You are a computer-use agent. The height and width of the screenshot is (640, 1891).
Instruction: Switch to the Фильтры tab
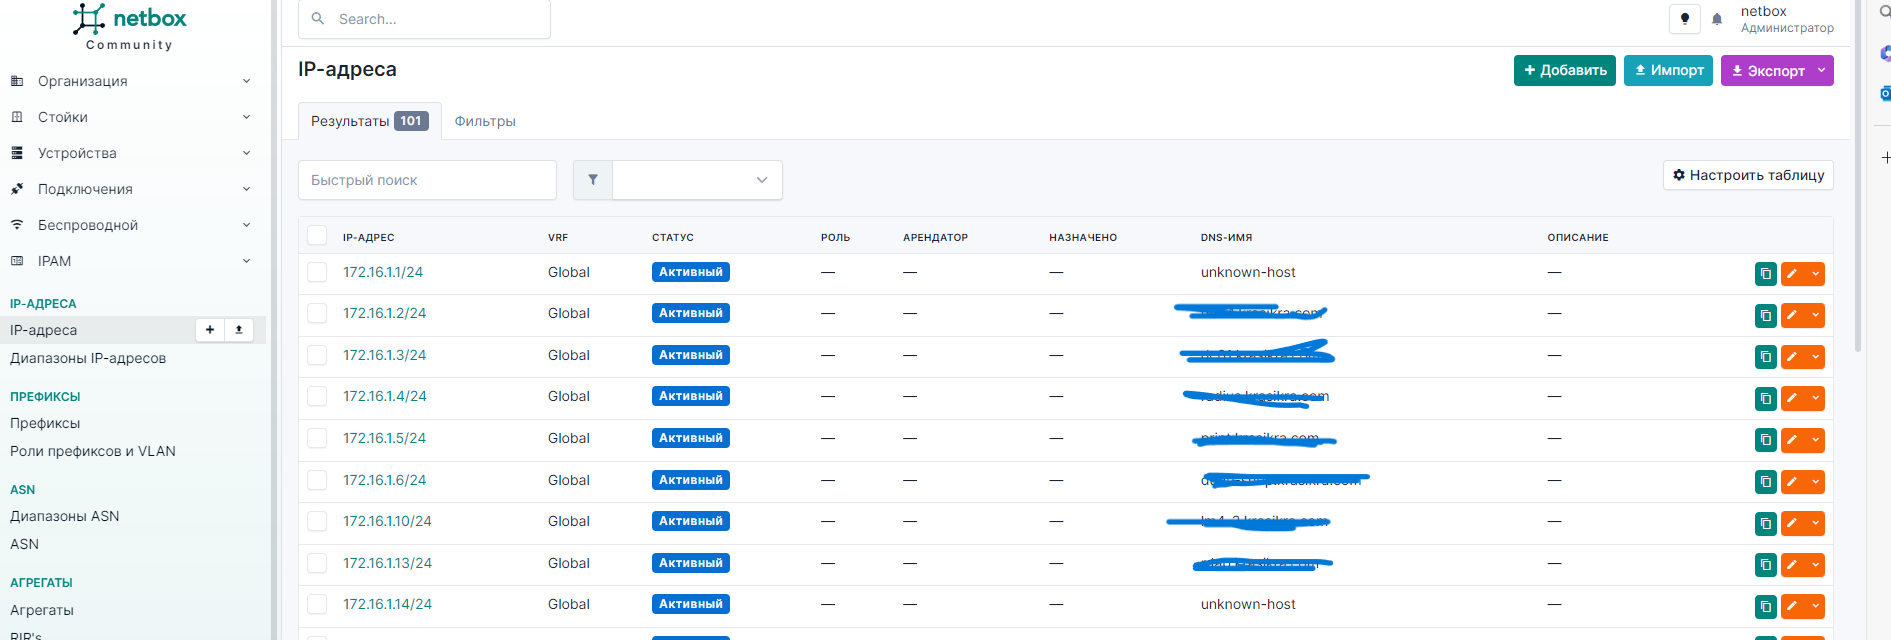485,121
